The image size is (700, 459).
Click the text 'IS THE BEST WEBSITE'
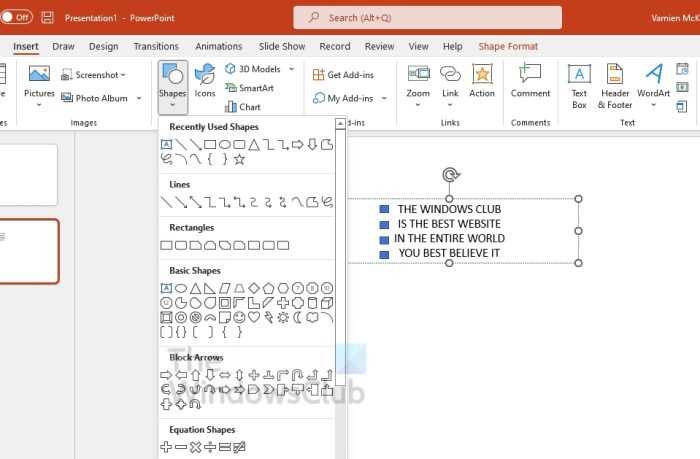(x=449, y=224)
